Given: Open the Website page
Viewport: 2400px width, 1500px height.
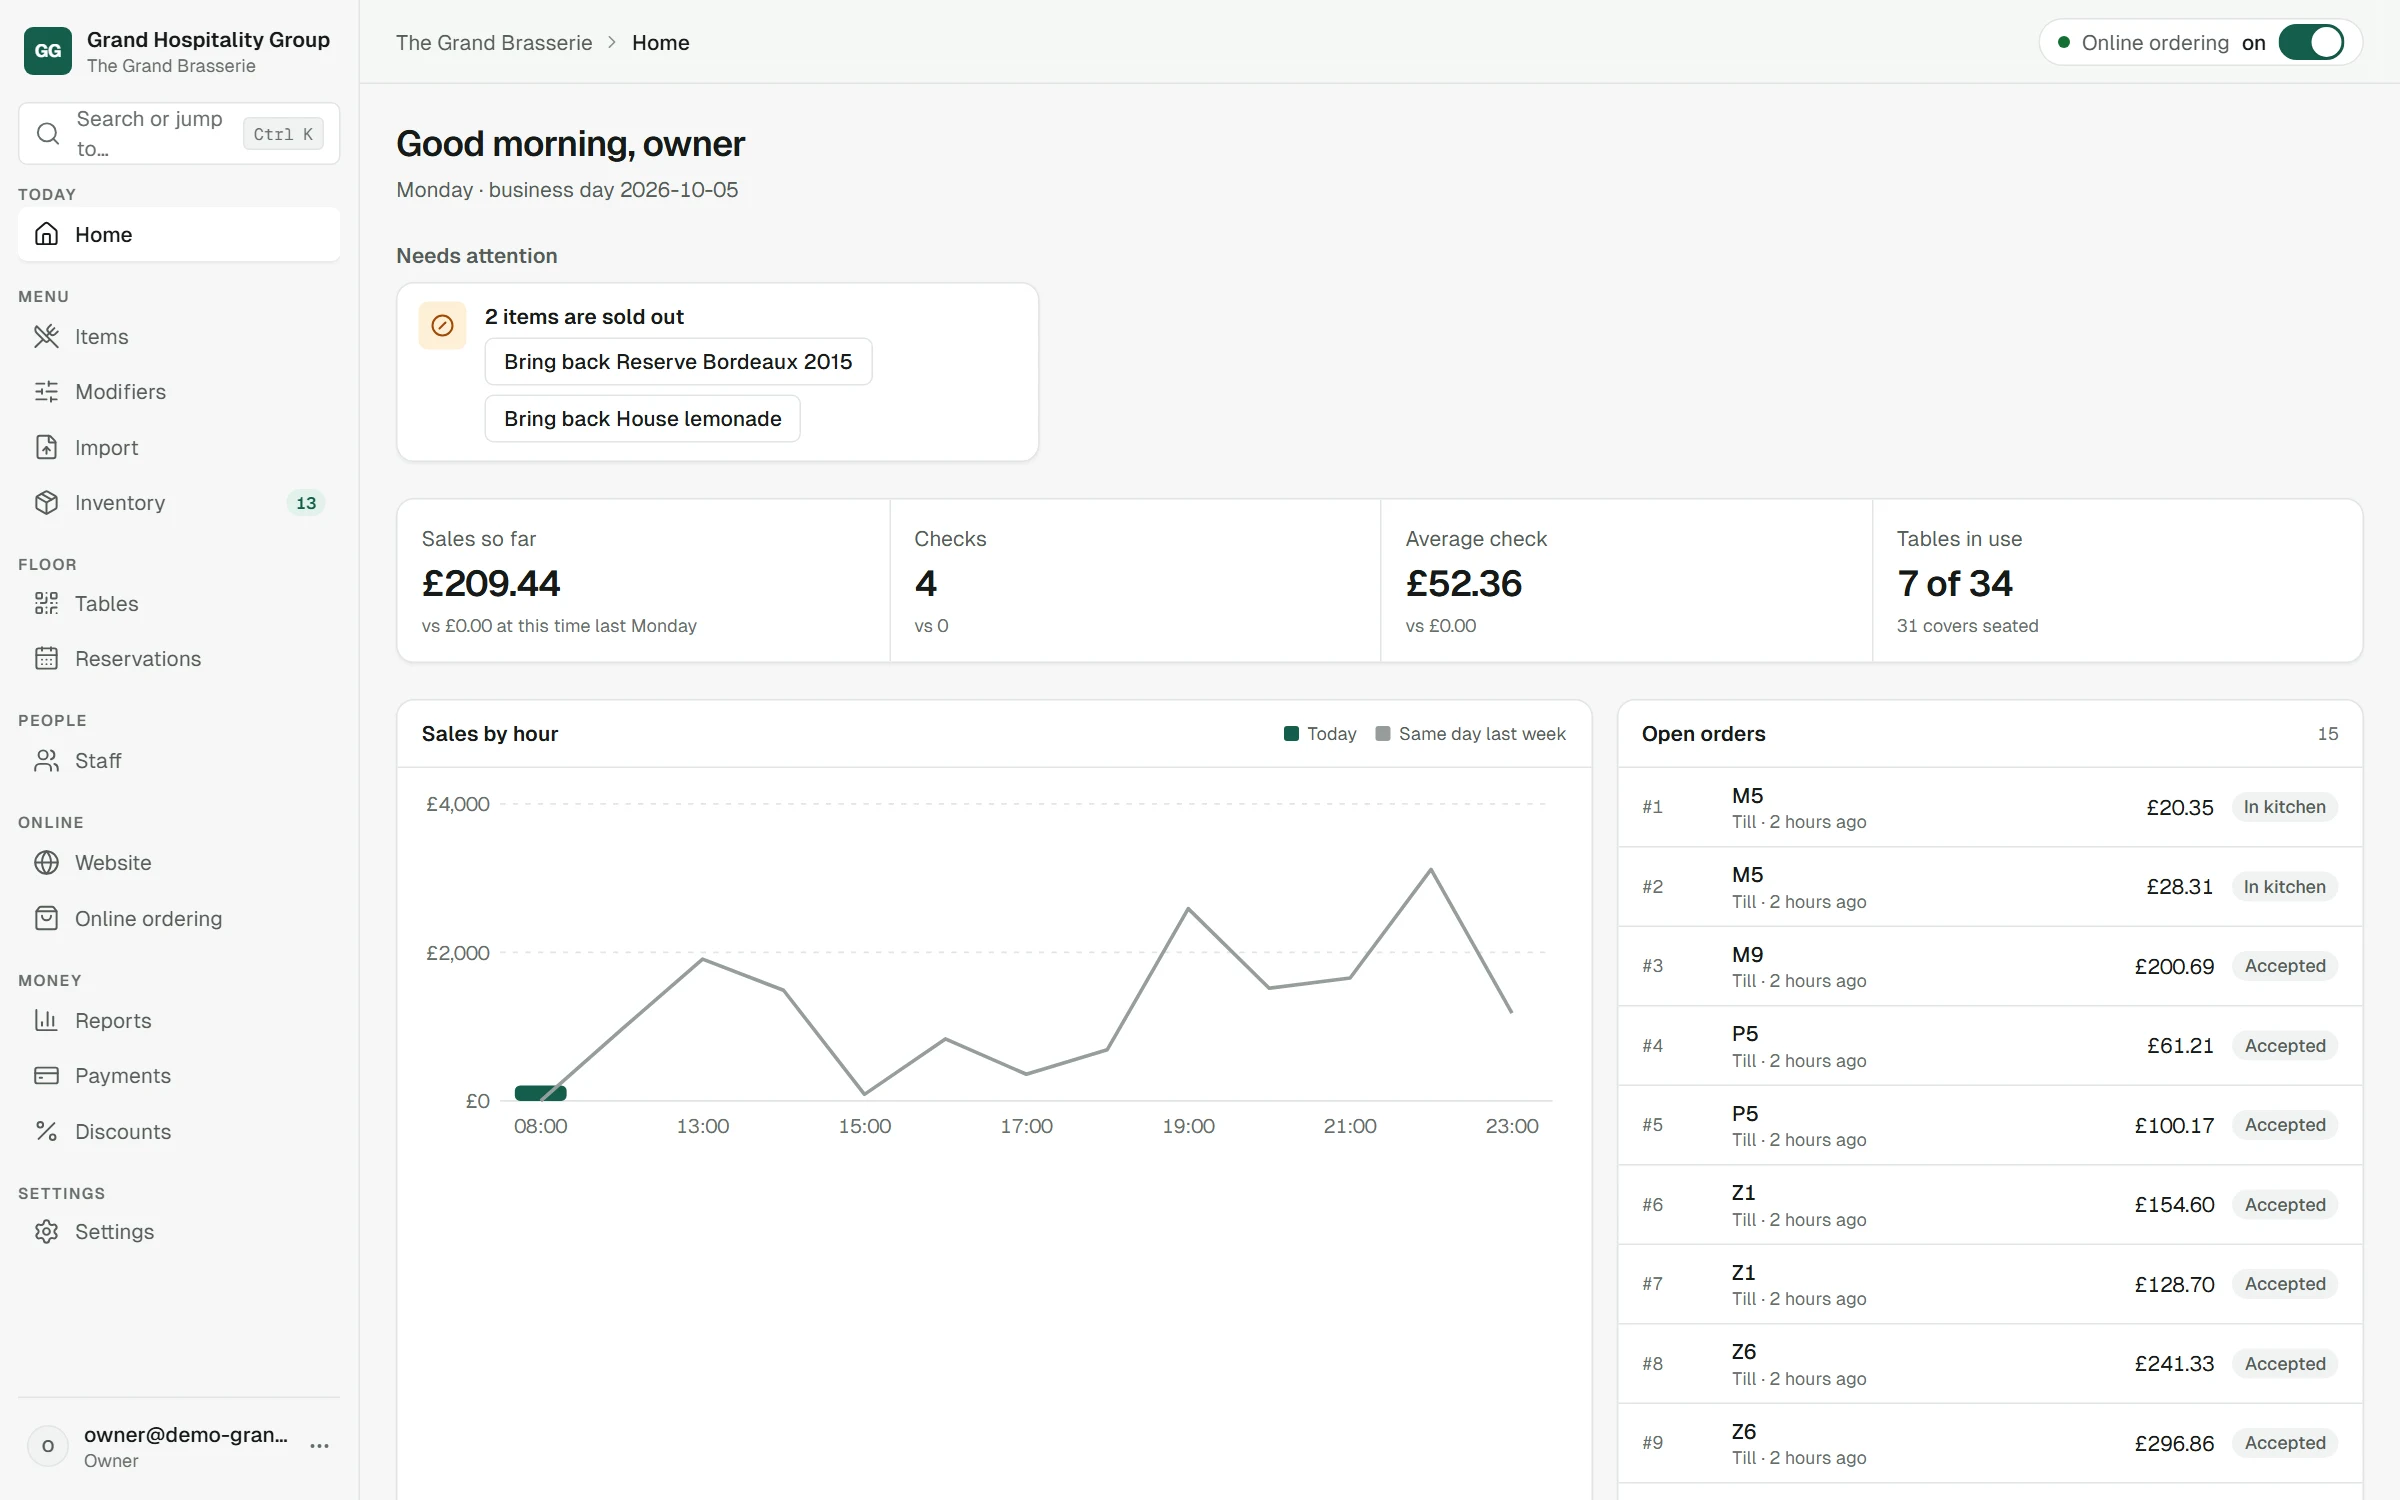Looking at the screenshot, I should pos(179,862).
